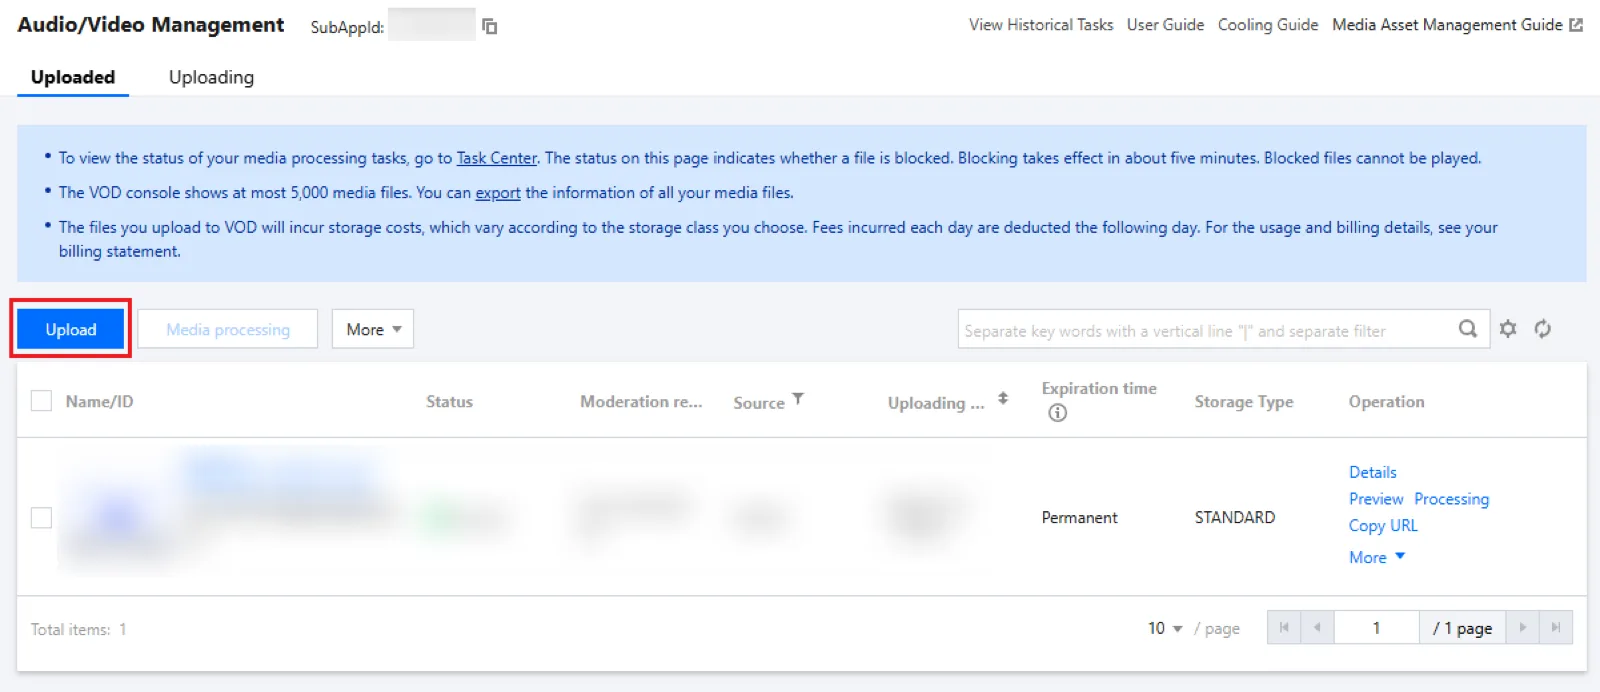The width and height of the screenshot is (1600, 692).
Task: Filter the Source column
Action: point(798,399)
